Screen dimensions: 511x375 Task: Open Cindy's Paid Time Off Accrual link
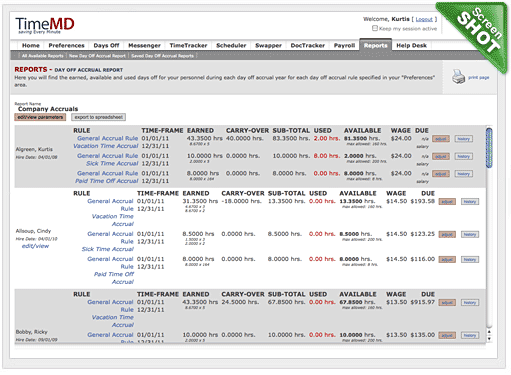tap(114, 278)
